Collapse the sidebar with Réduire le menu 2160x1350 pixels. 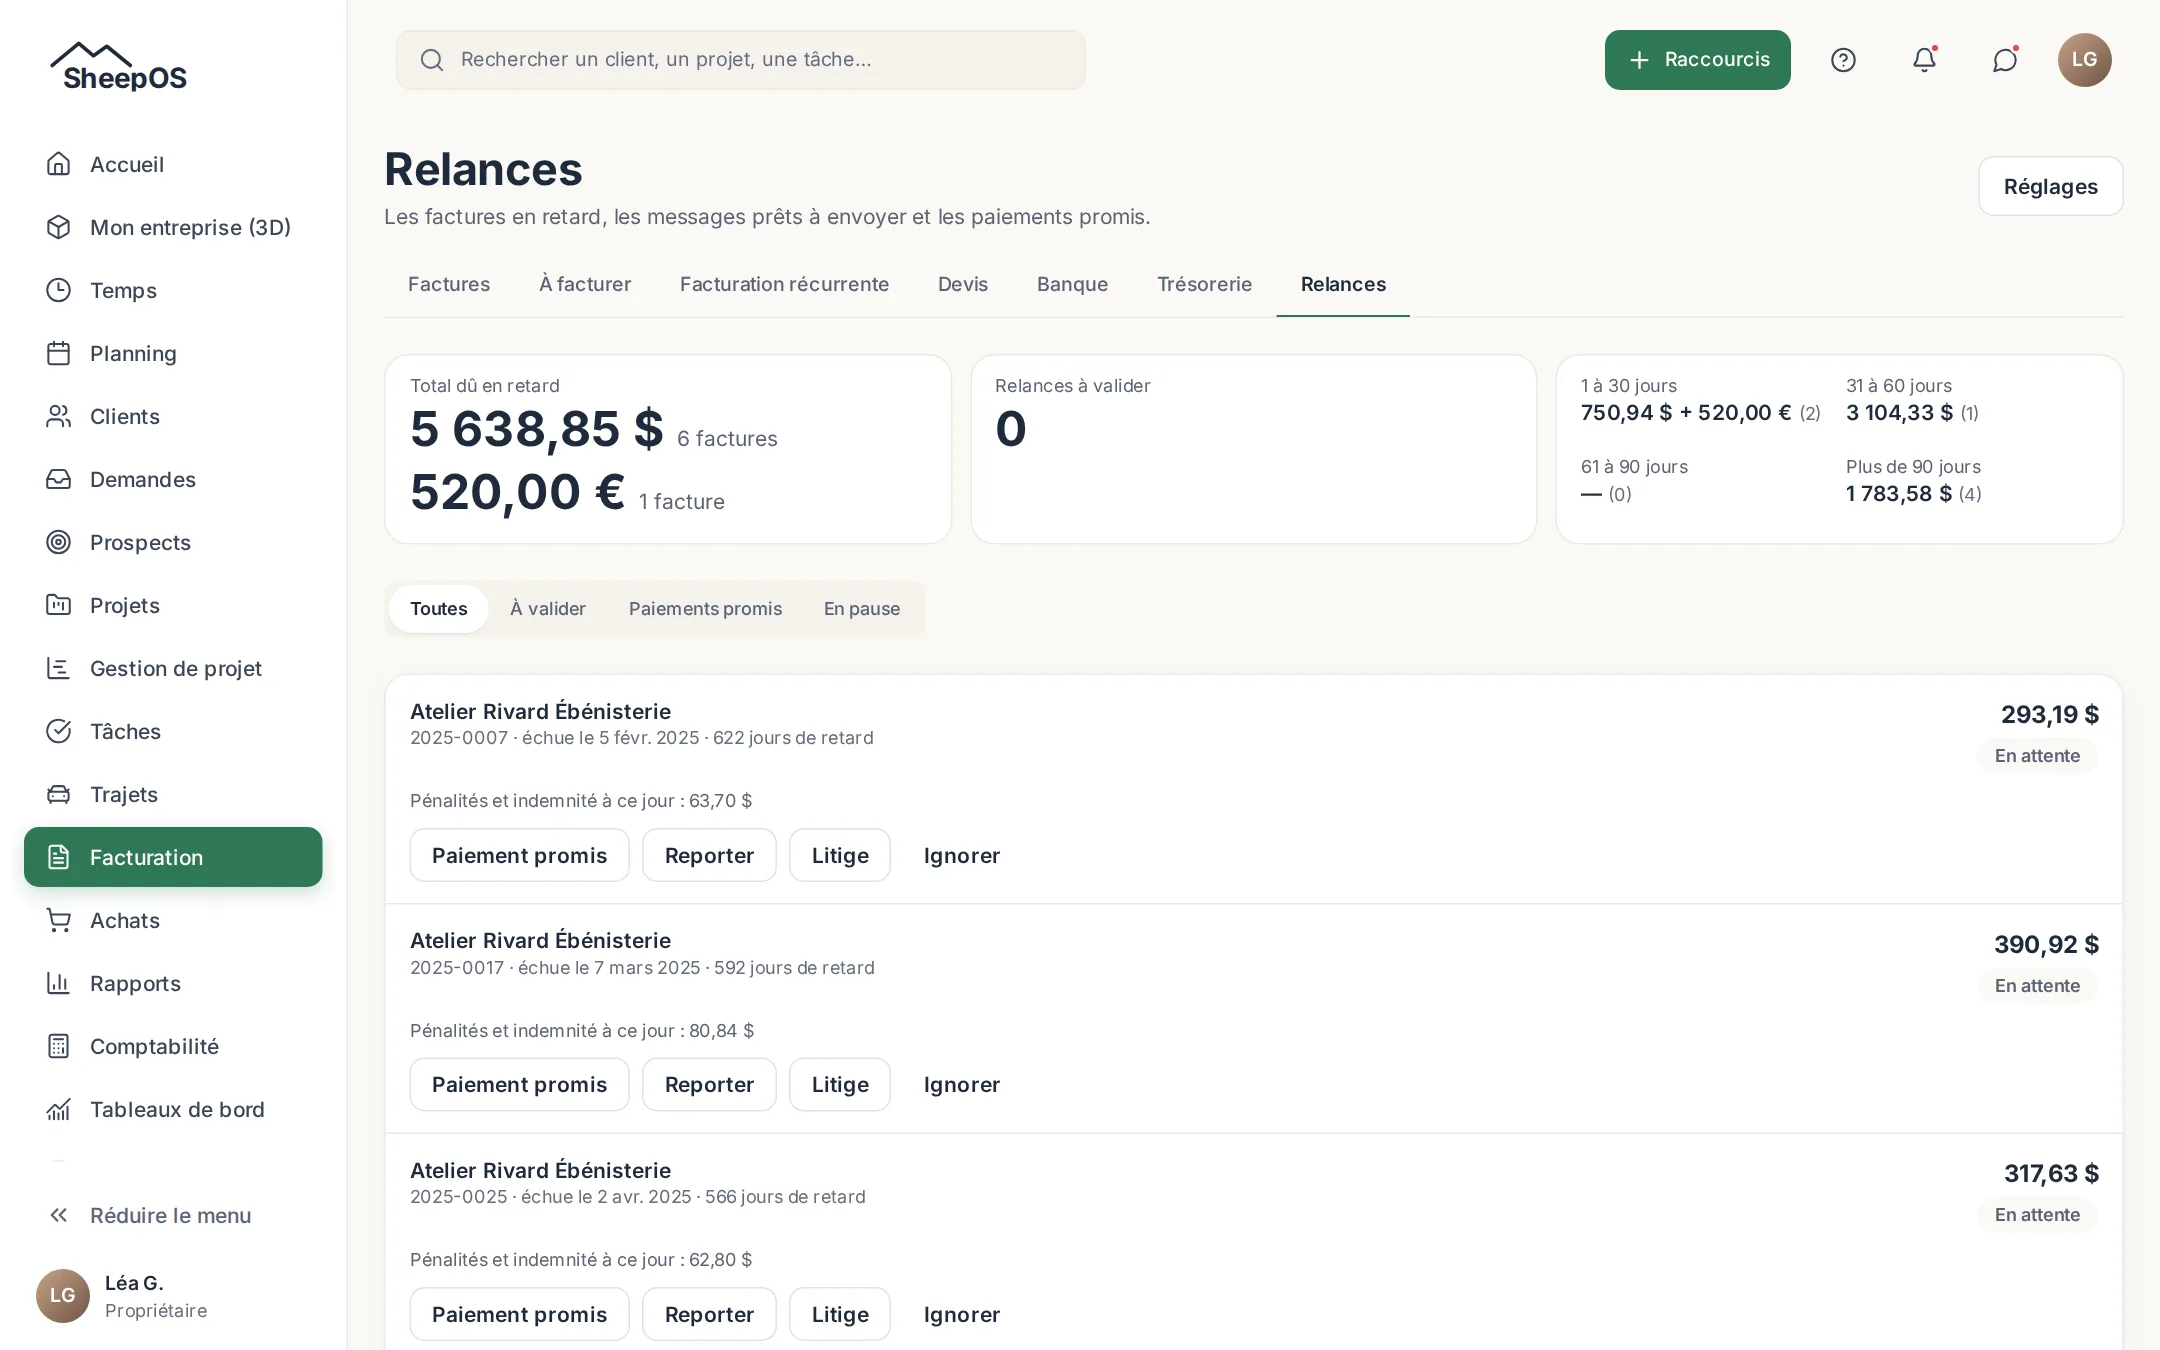pyautogui.click(x=173, y=1215)
